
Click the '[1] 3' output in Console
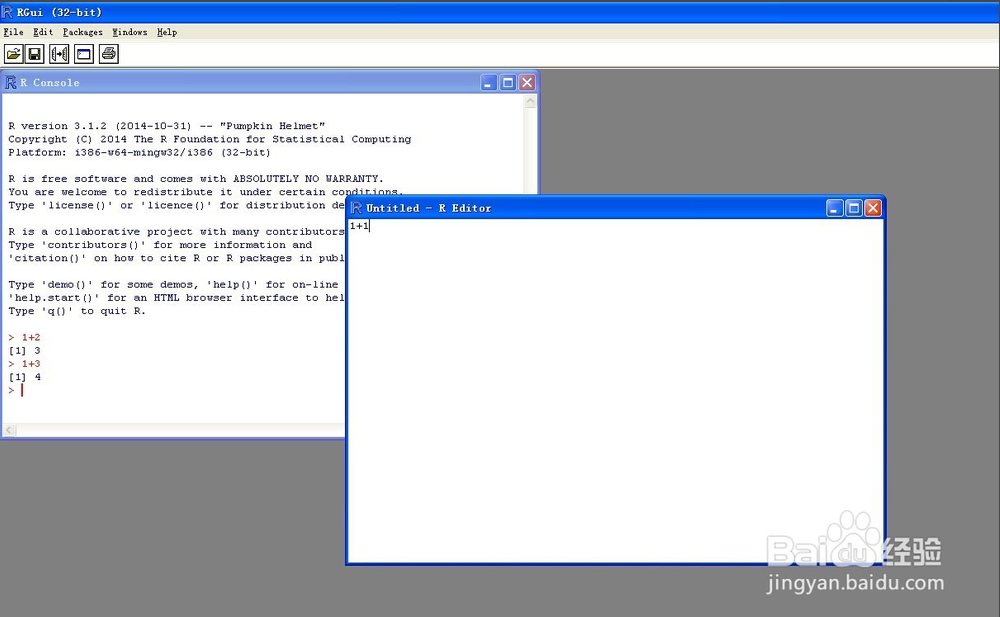pos(24,351)
